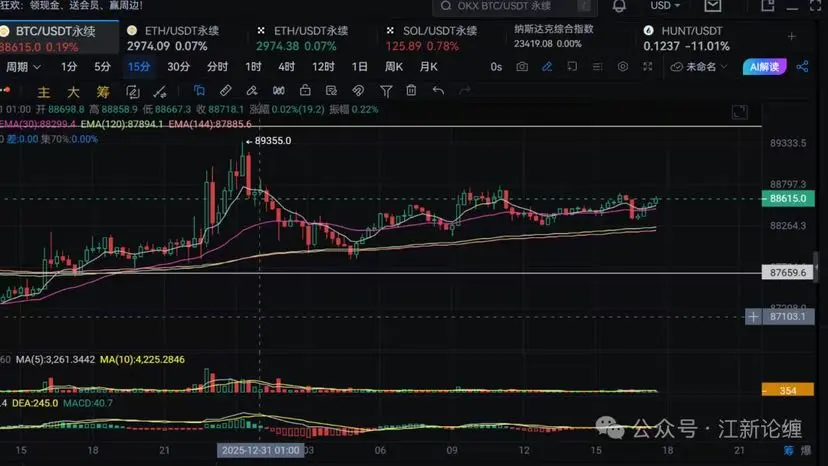Screen dimensions: 828x466
Task: Select the 月K monthly timeframe
Action: point(428,67)
